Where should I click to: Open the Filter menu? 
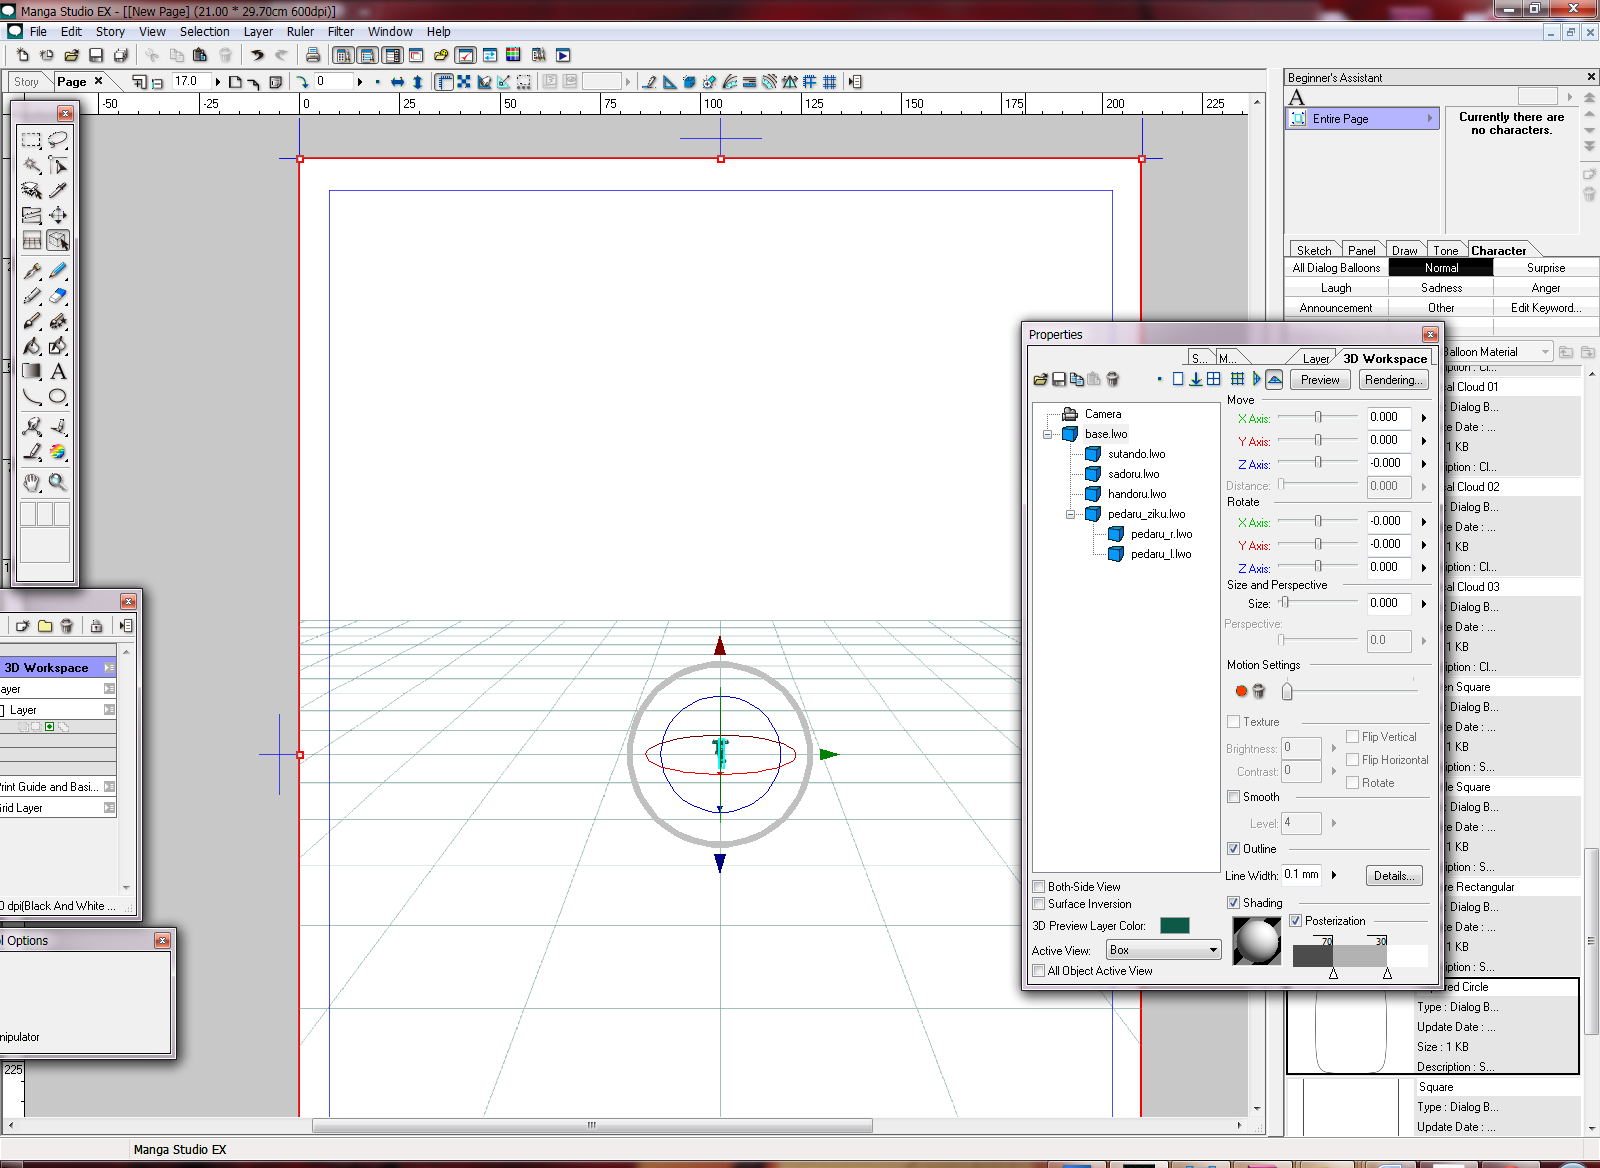coord(340,32)
